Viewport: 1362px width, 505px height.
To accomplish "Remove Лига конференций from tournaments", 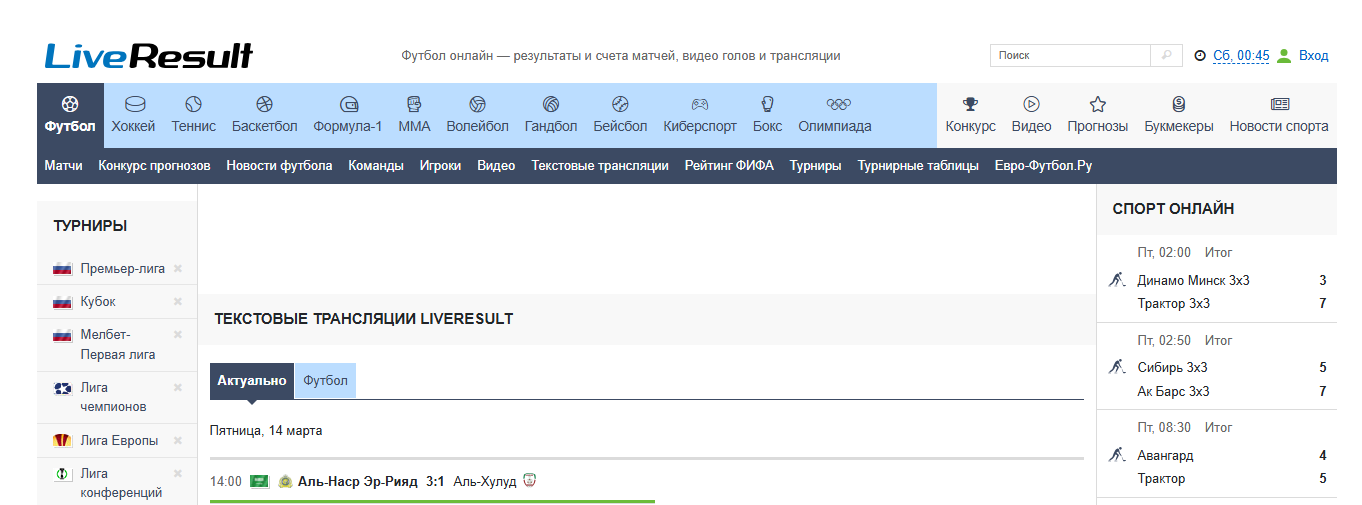I will (178, 473).
